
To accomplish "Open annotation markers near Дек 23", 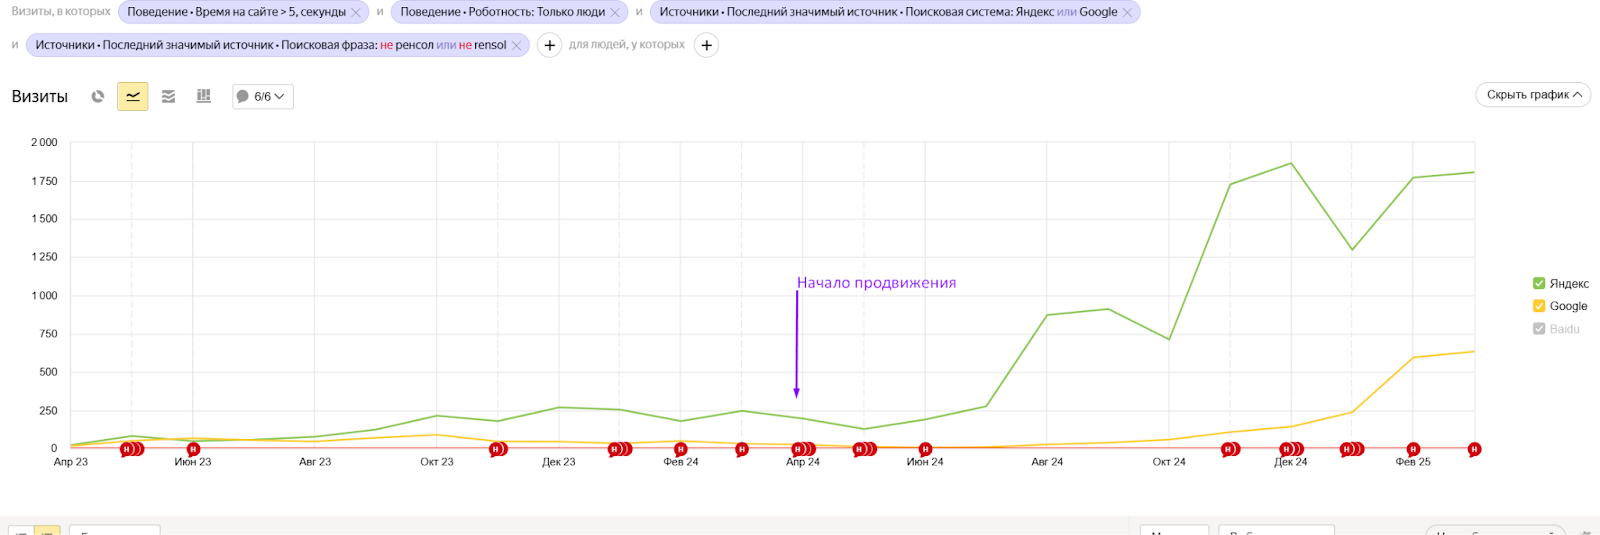I will [x=620, y=450].
